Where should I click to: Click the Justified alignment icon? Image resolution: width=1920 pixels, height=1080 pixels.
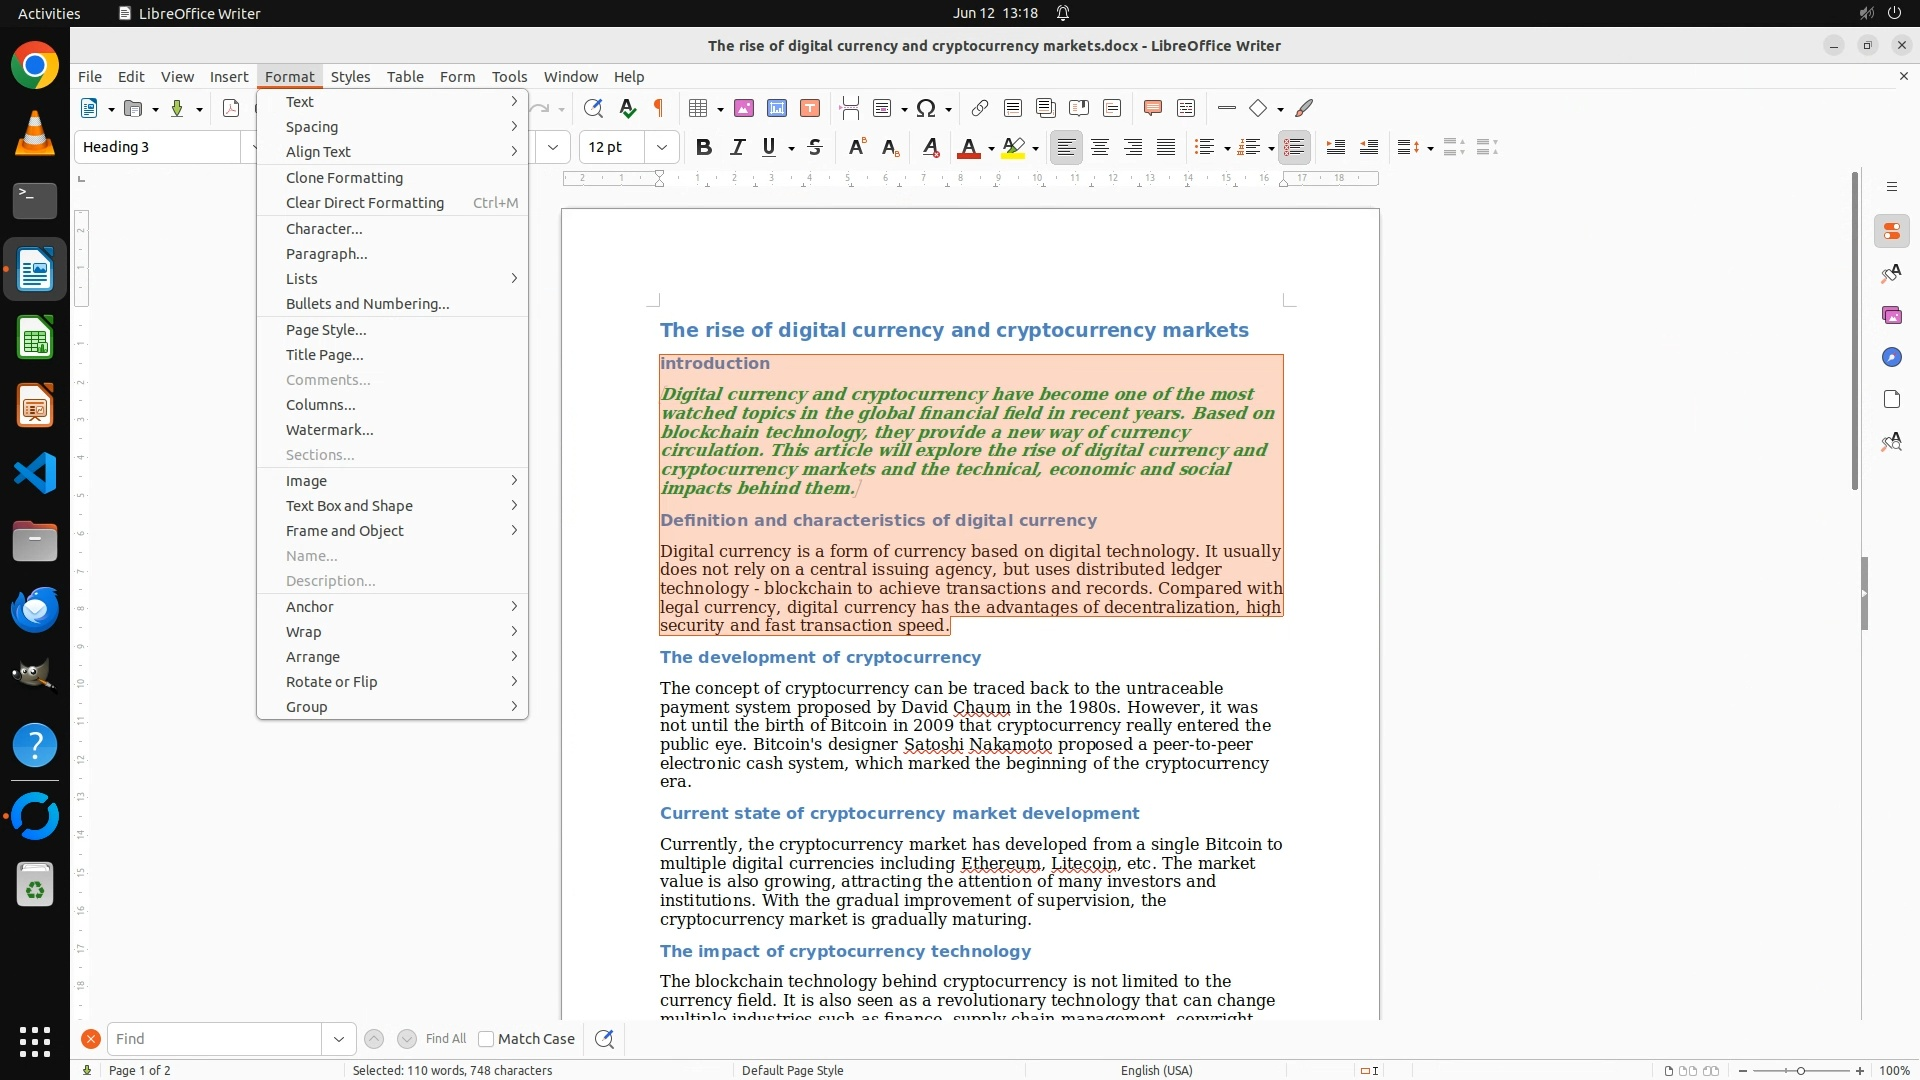(x=1166, y=148)
